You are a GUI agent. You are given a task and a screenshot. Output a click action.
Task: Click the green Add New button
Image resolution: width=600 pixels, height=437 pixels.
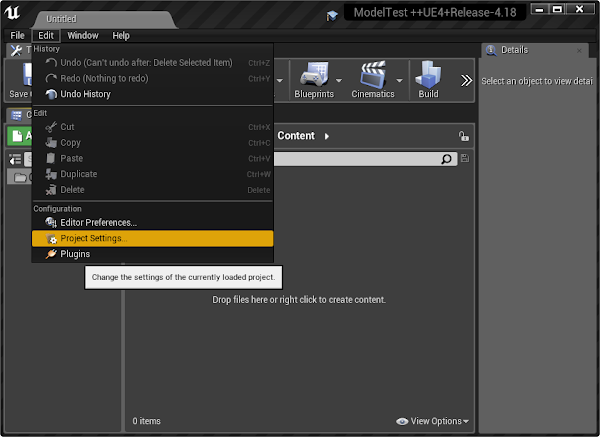(x=20, y=136)
